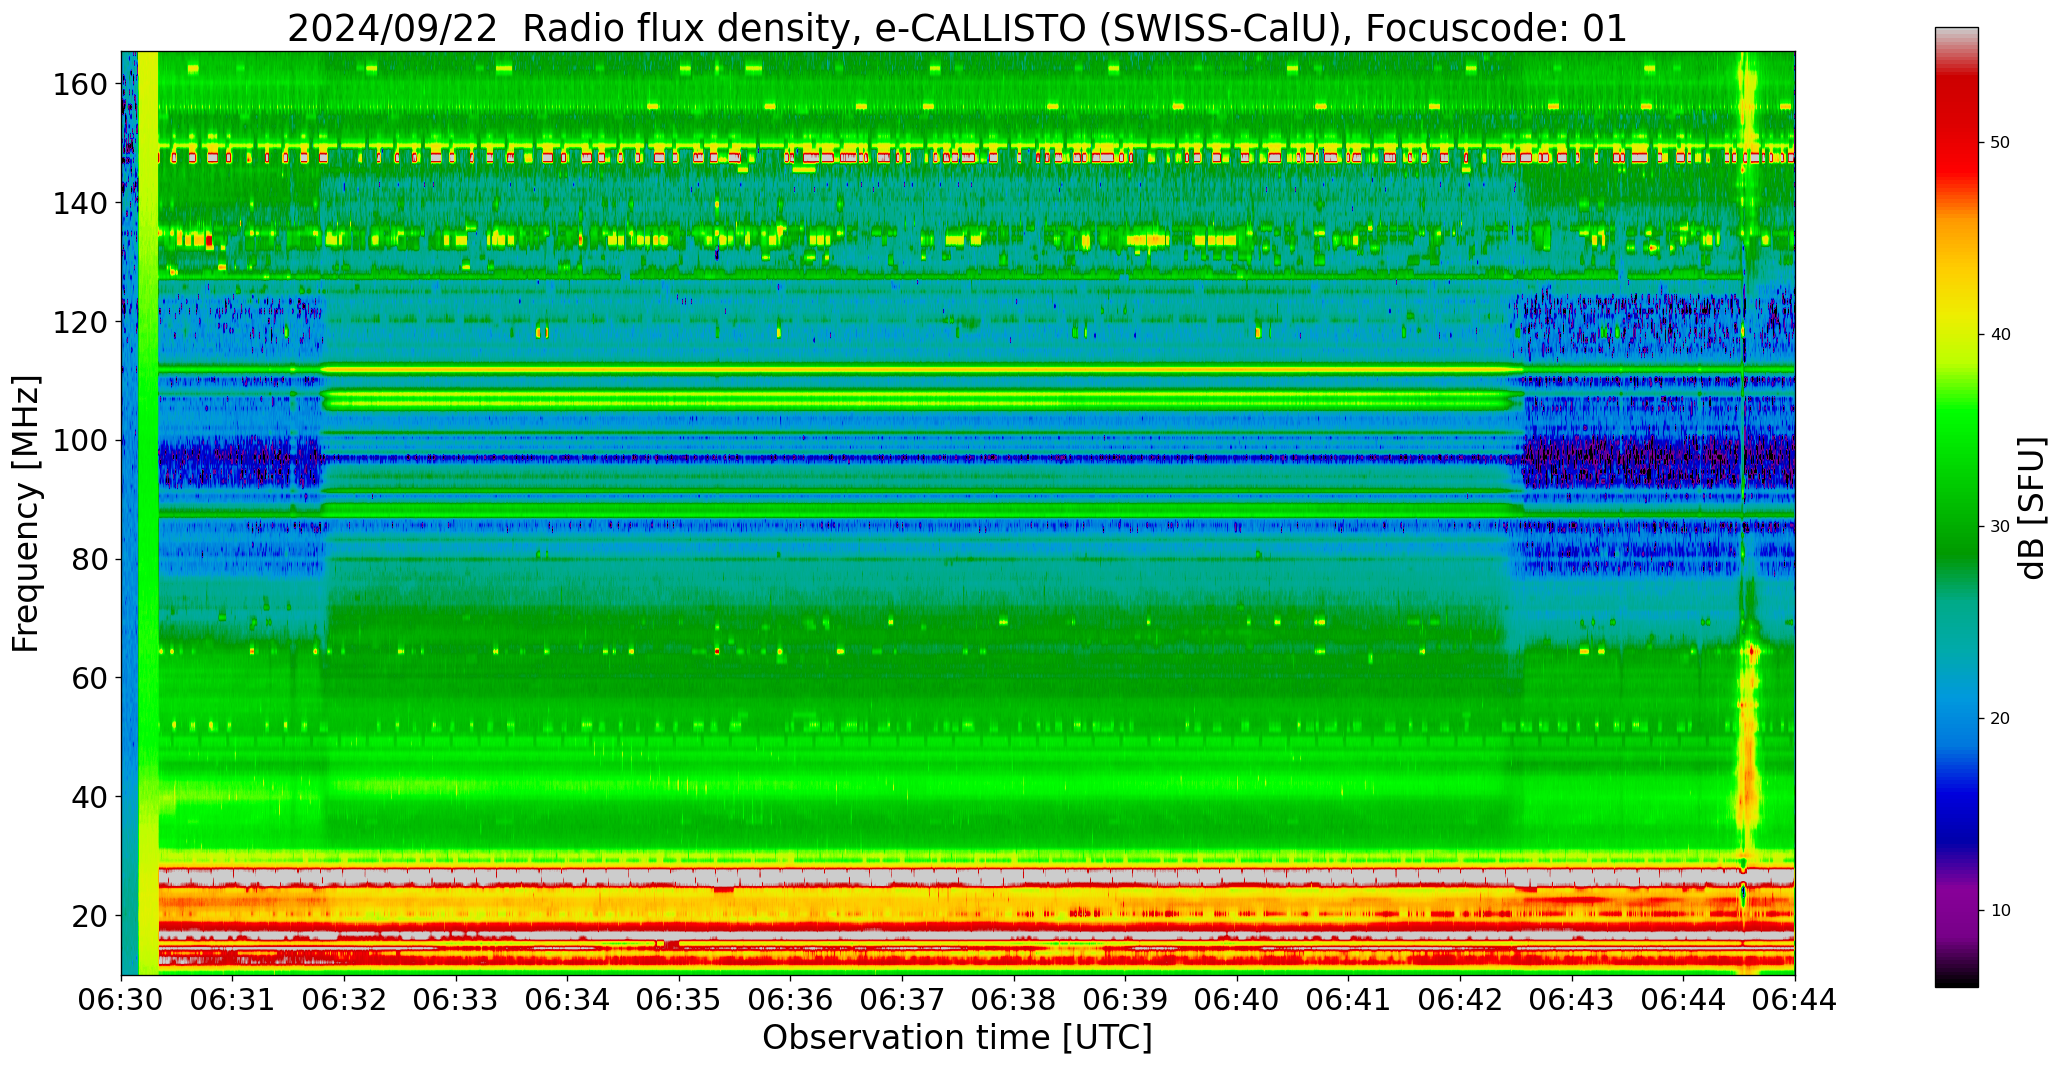Click the colorbar tick label 30
2062x1067 pixels.
pos(2000,527)
